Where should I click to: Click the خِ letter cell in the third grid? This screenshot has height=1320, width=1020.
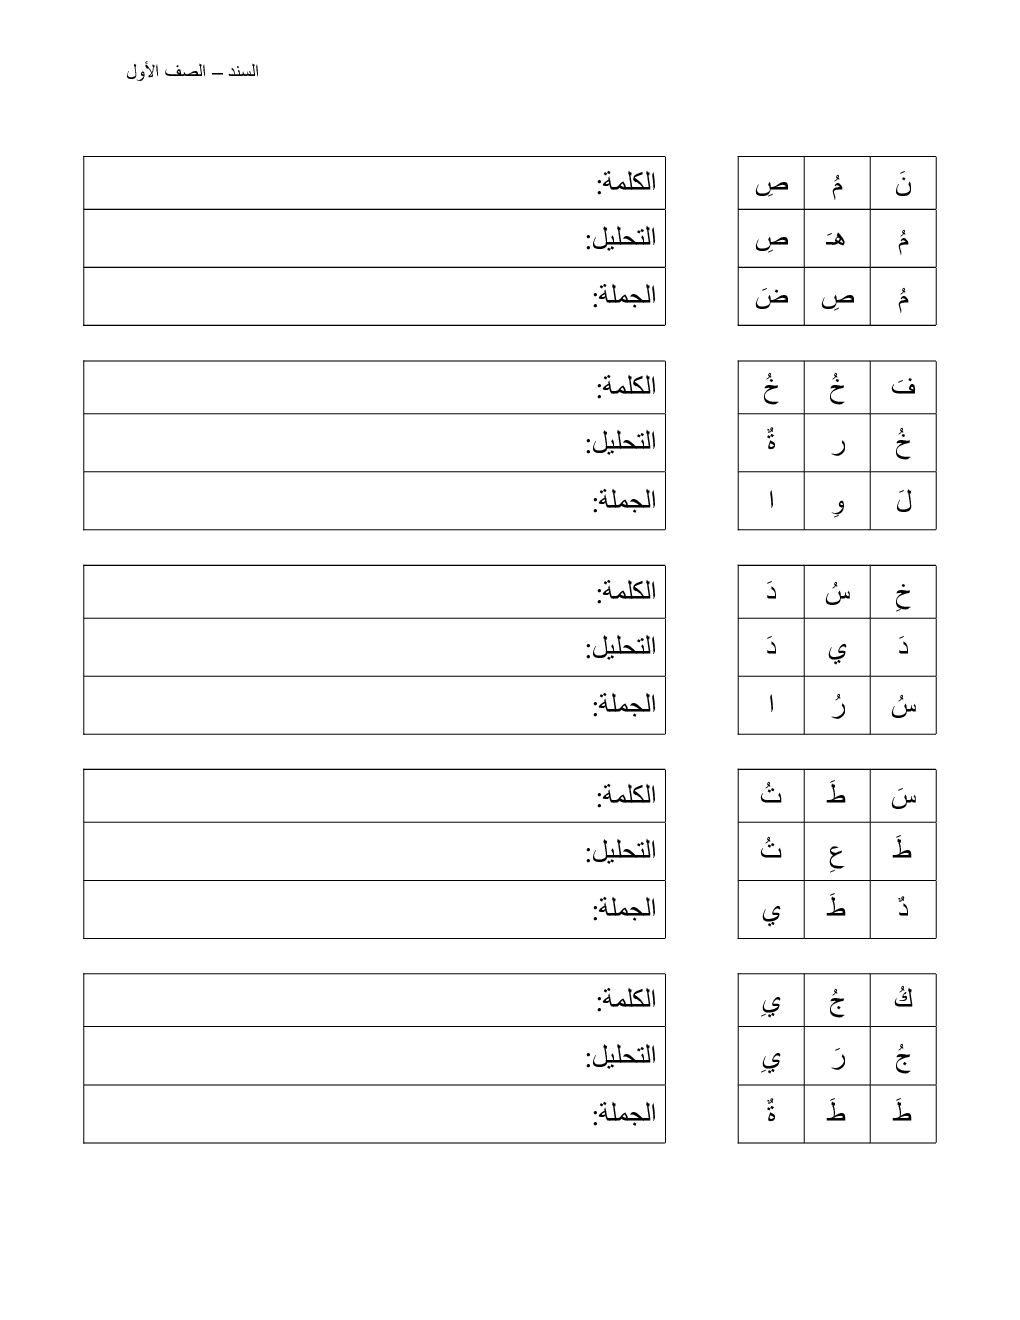point(903,592)
